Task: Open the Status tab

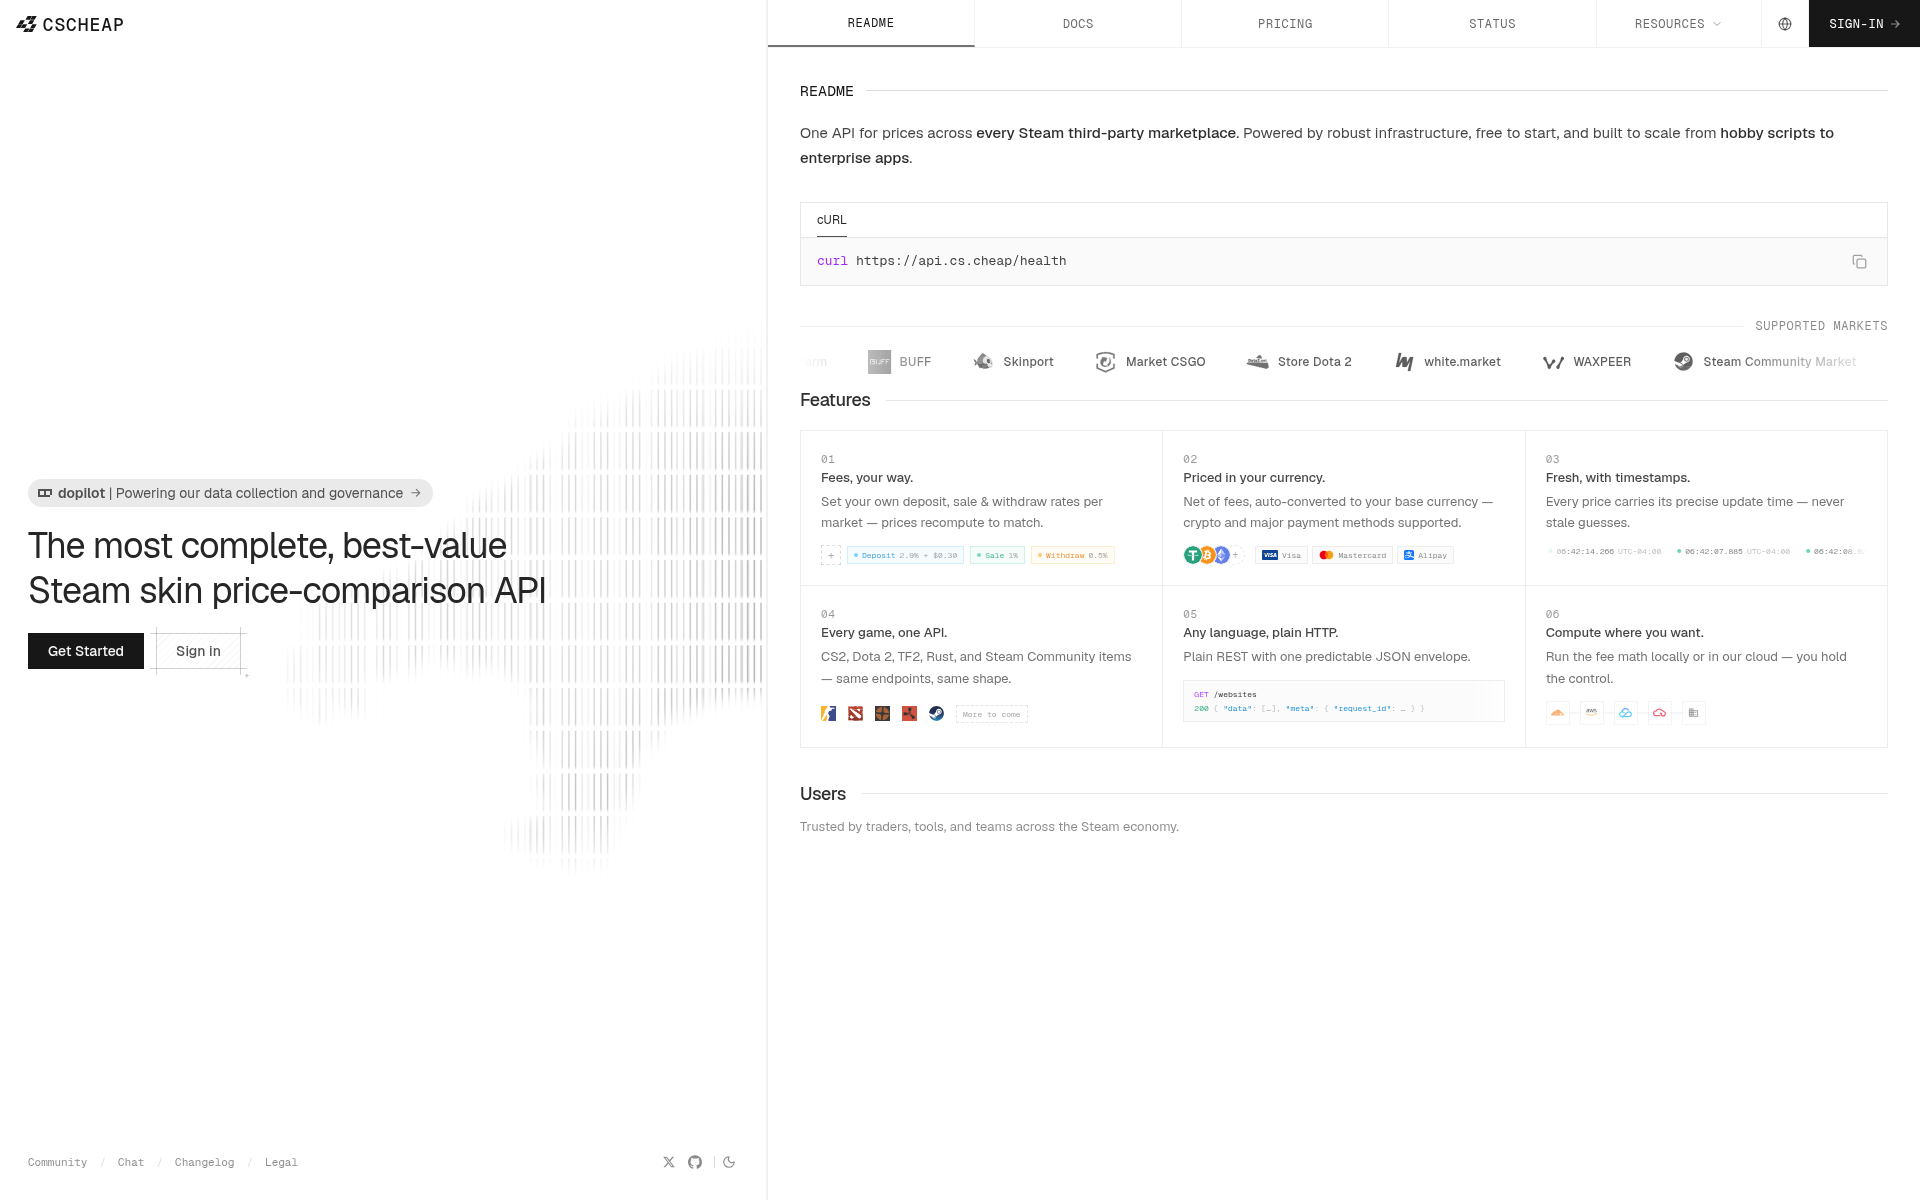Action: 1492,24
